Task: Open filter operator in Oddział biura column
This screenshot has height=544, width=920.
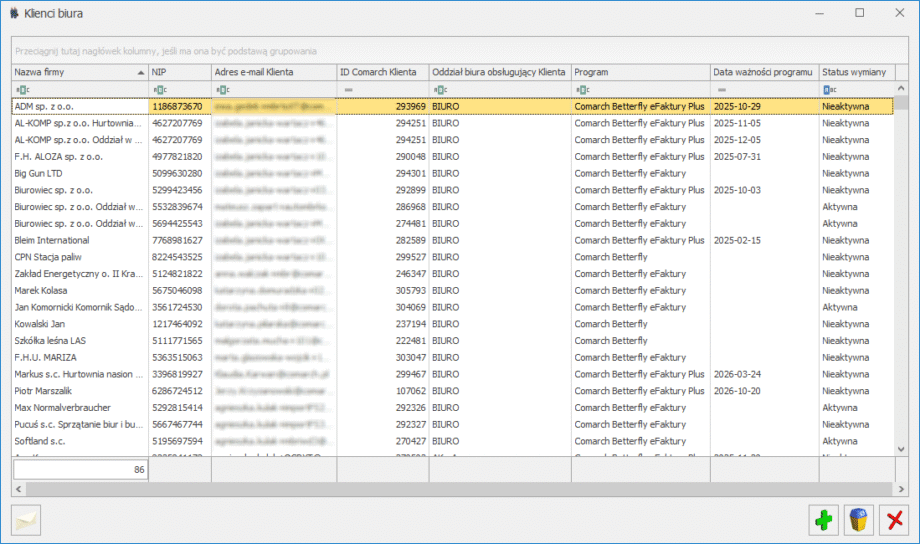Action: click(x=439, y=89)
